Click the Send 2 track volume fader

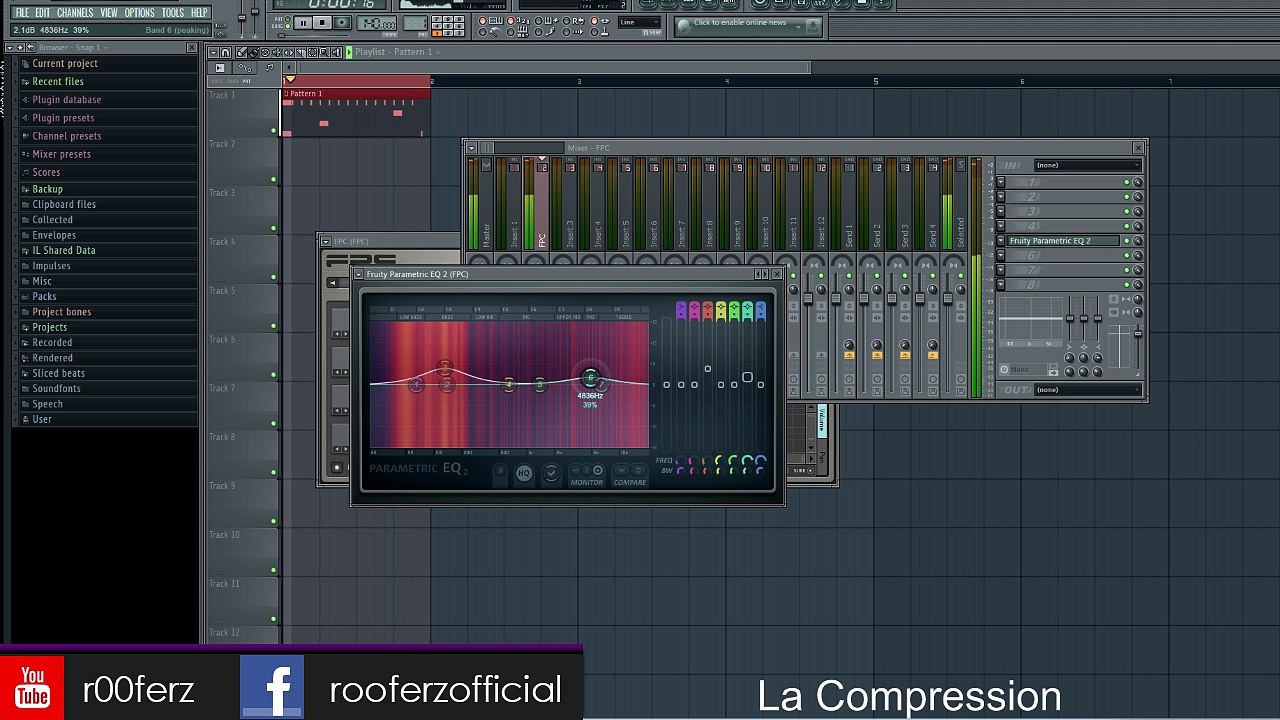point(864,298)
